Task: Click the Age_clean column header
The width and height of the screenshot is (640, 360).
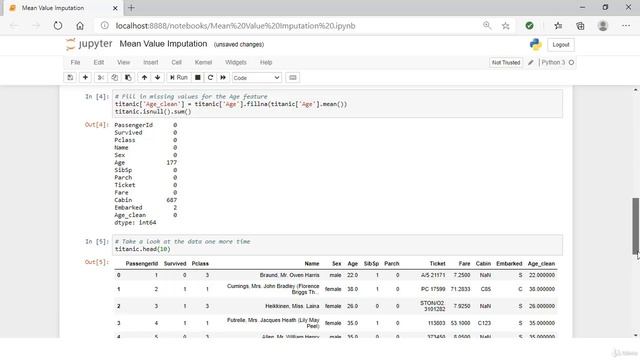Action: (541, 264)
